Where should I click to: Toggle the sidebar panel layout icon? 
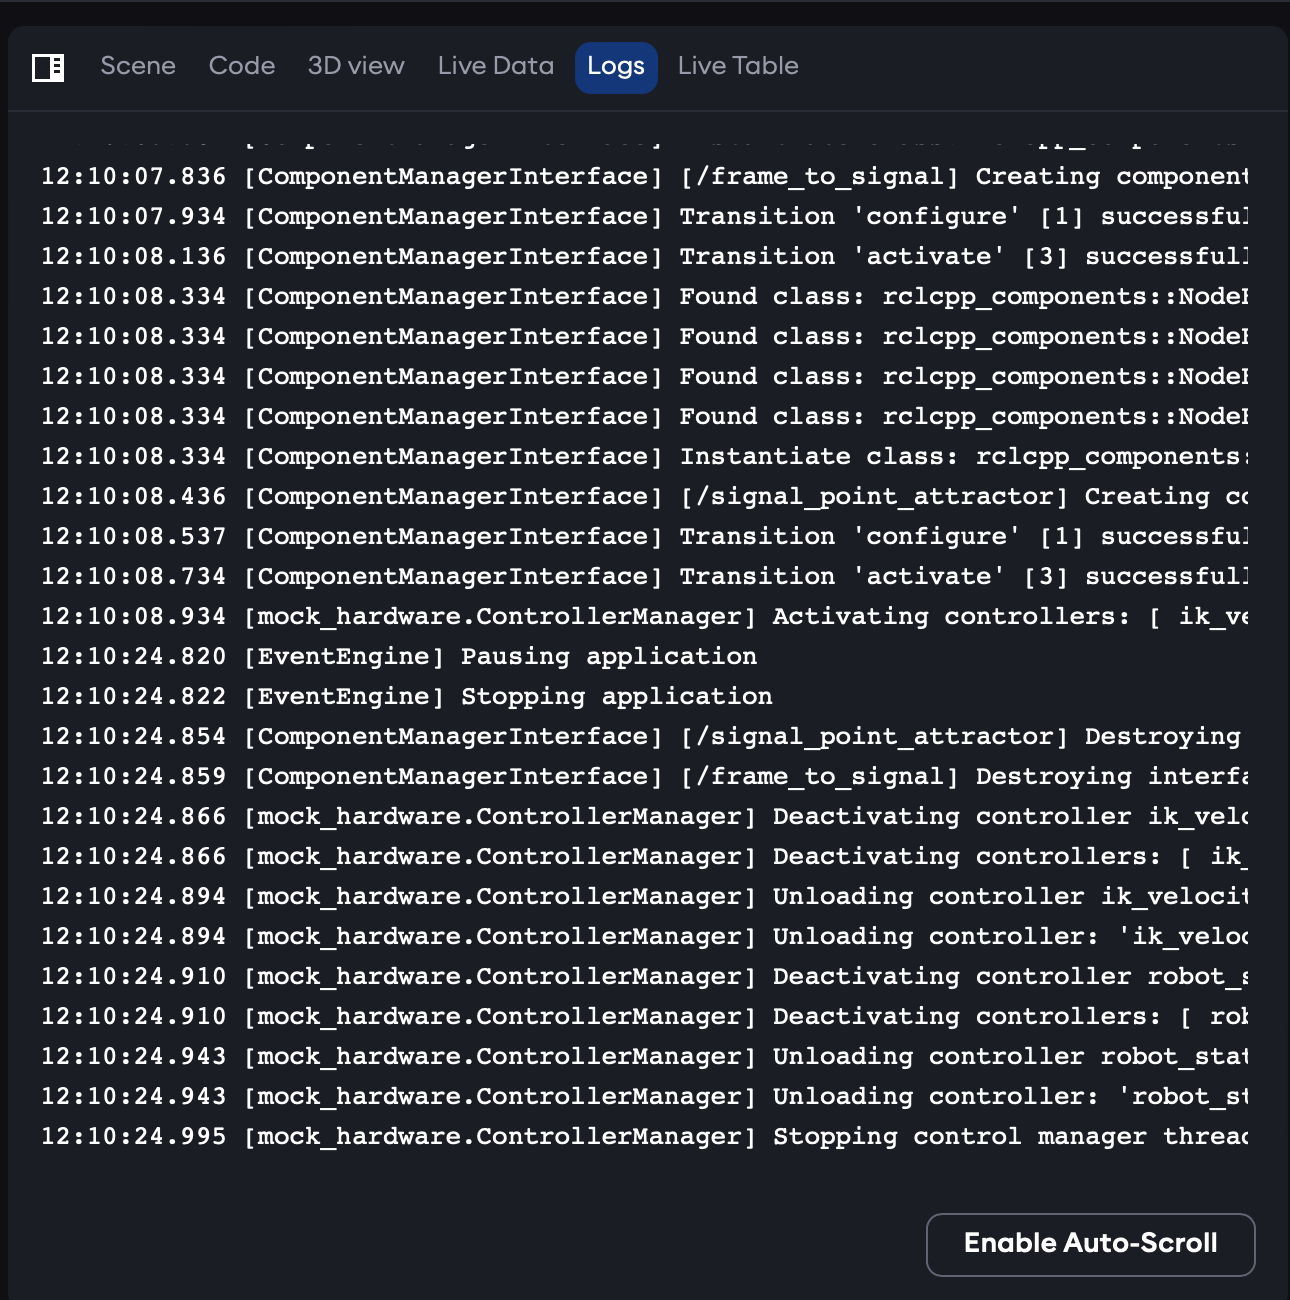click(48, 67)
